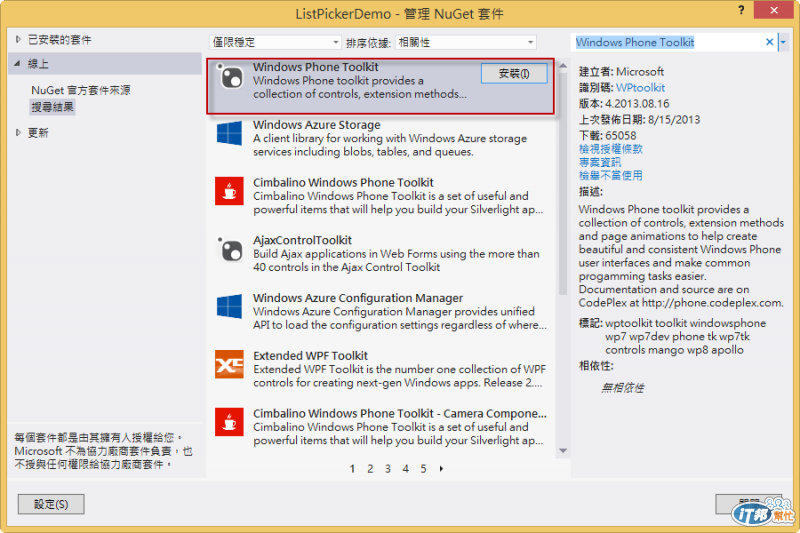The width and height of the screenshot is (800, 533).
Task: Click the package list scroll-down arrow
Action: point(563,450)
